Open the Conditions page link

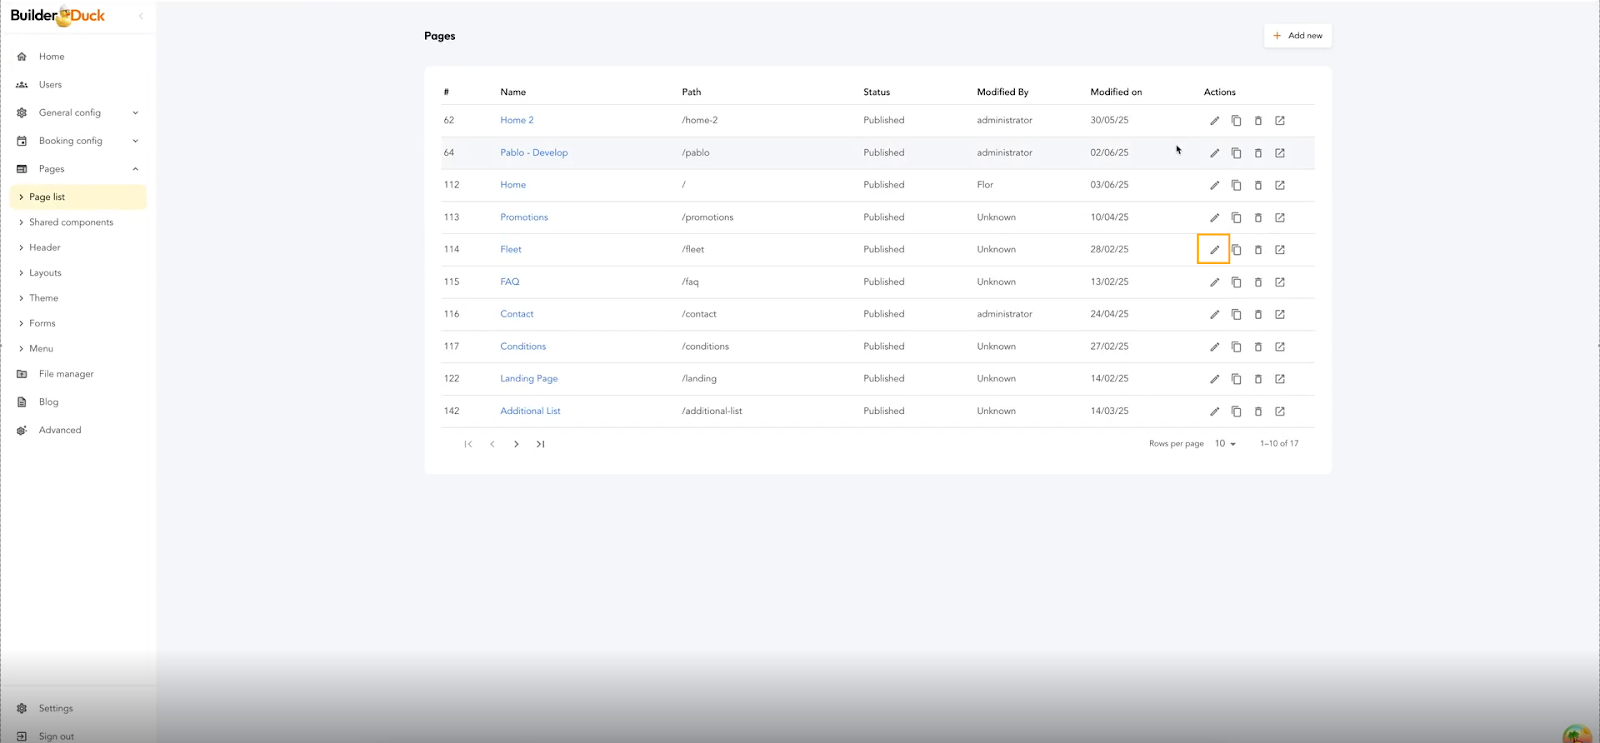click(523, 347)
